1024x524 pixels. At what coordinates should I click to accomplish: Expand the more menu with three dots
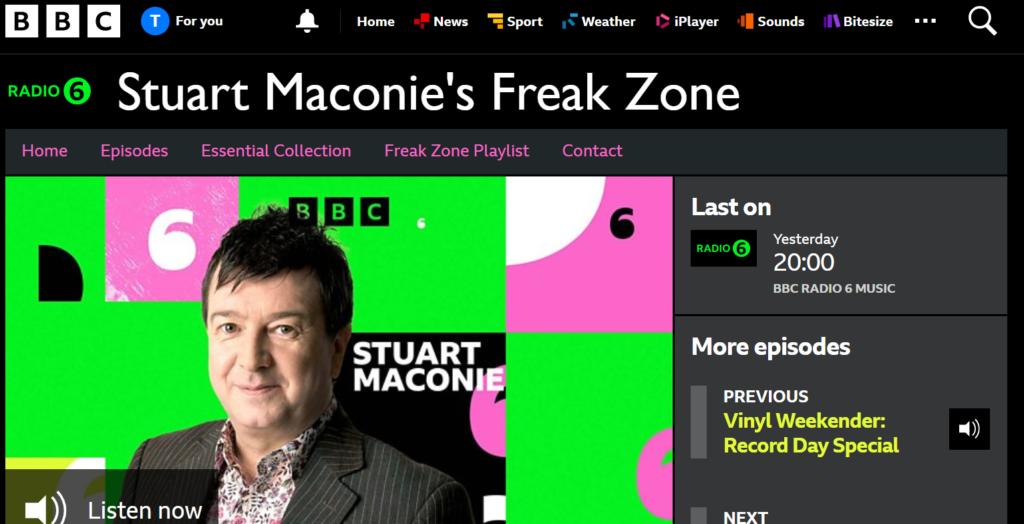click(x=925, y=22)
